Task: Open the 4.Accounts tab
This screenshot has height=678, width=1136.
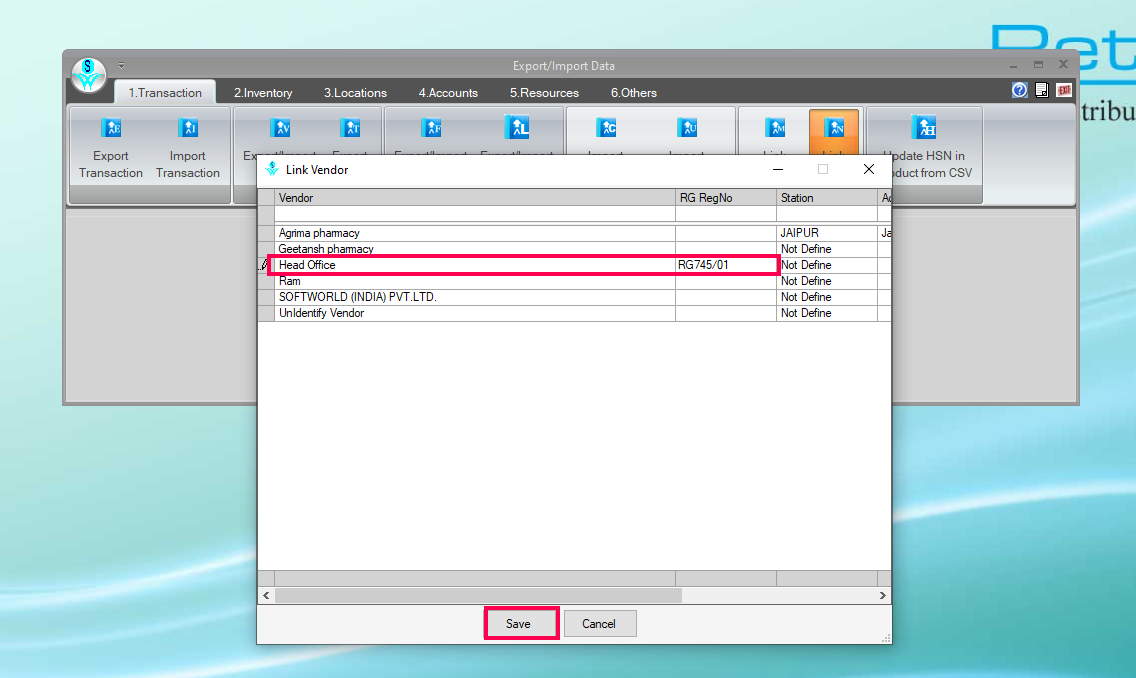Action: [448, 93]
